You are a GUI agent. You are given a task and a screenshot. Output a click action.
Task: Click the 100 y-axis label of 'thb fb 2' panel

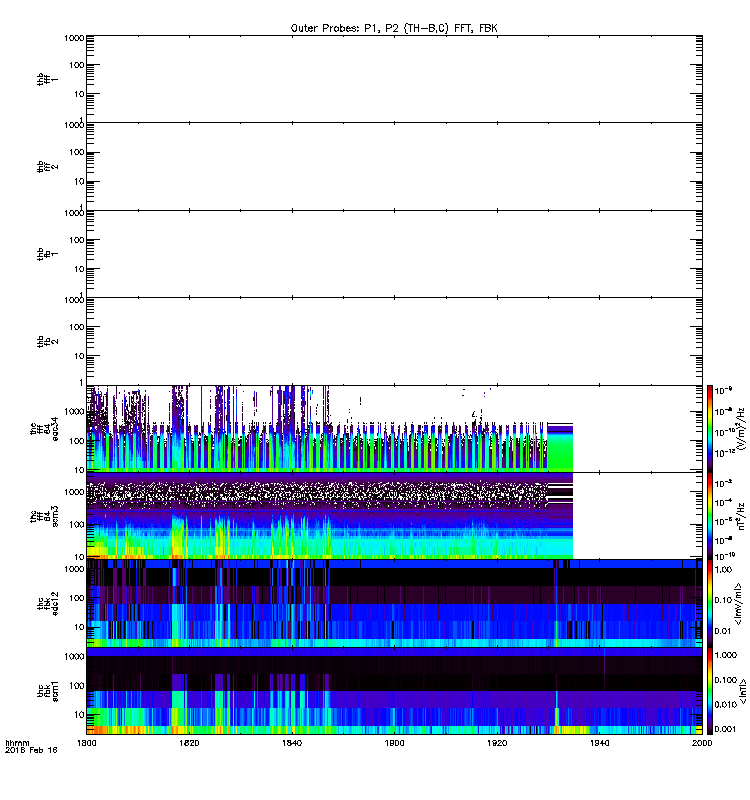(x=77, y=327)
